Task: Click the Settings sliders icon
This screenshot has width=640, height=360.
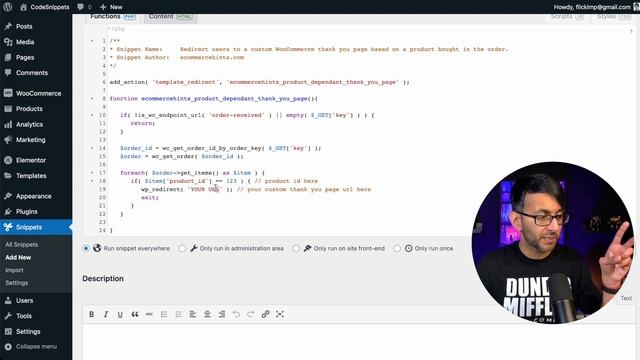Action: 8,331
